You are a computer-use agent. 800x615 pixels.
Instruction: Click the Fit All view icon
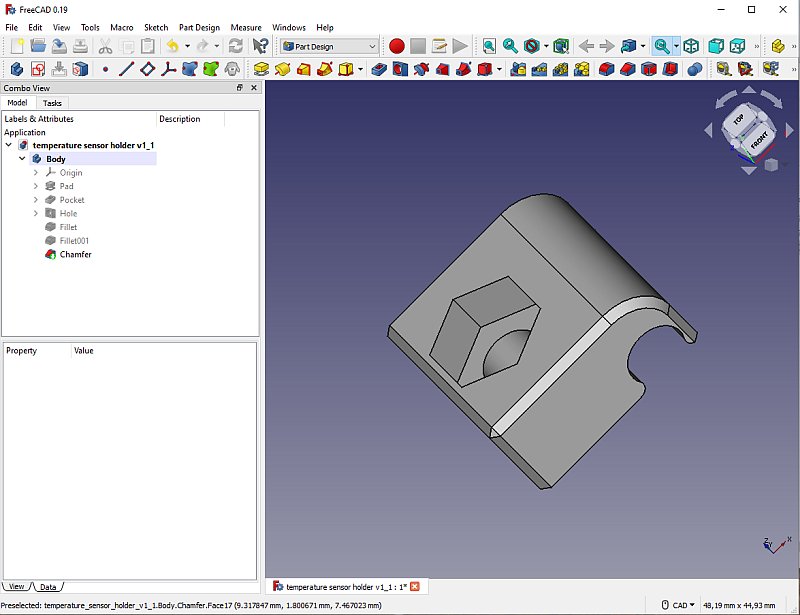point(489,46)
